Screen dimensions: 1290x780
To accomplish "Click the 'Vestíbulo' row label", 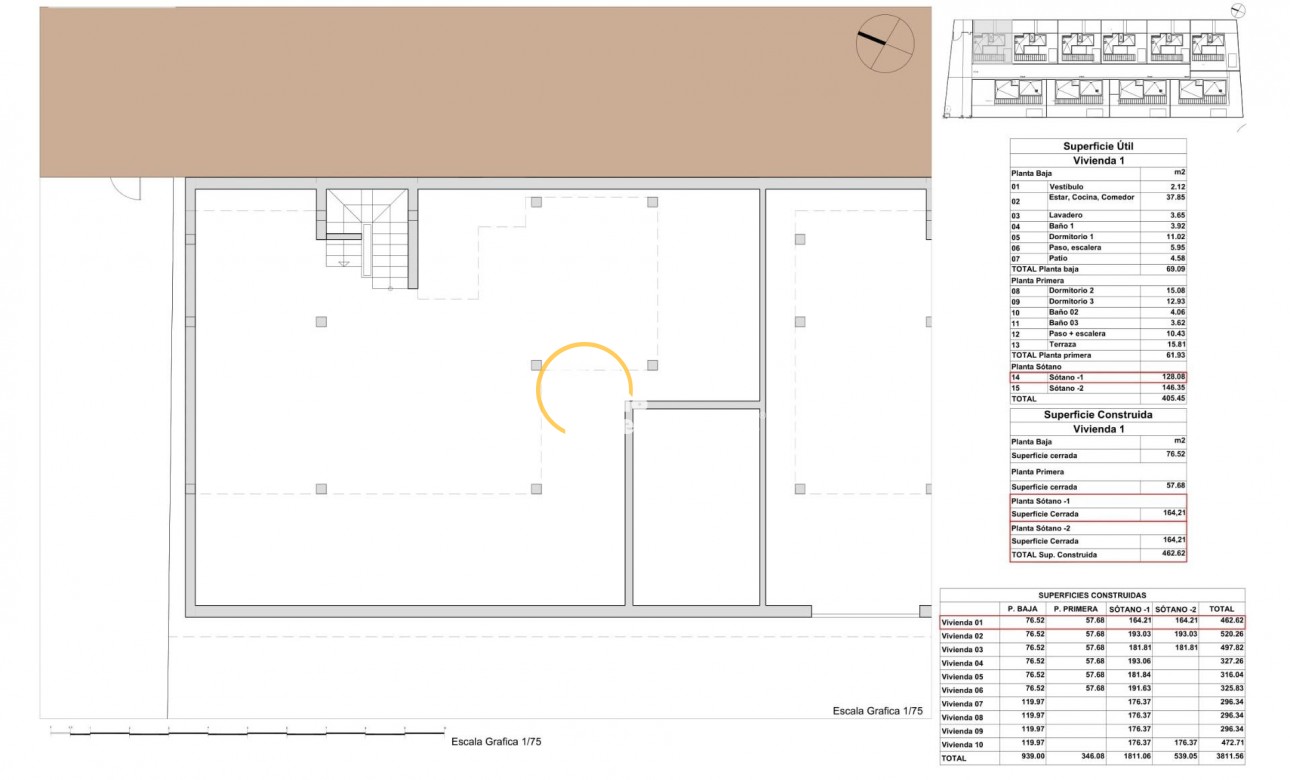I will [x=1068, y=187].
